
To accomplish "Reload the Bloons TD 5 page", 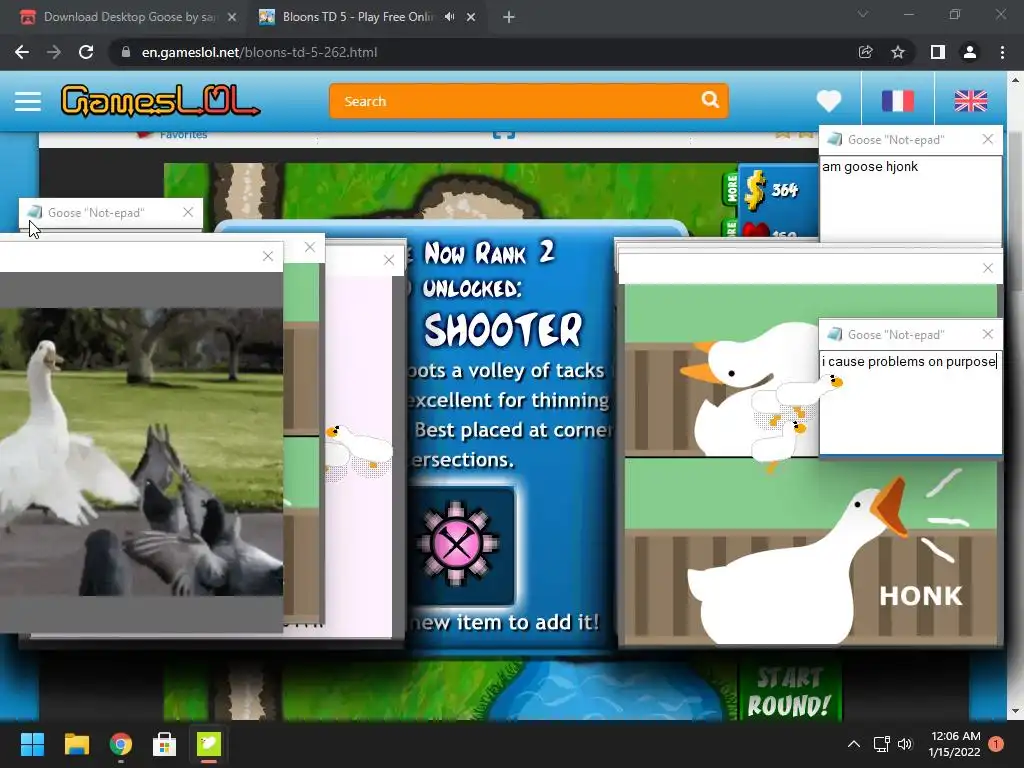I will [x=86, y=52].
